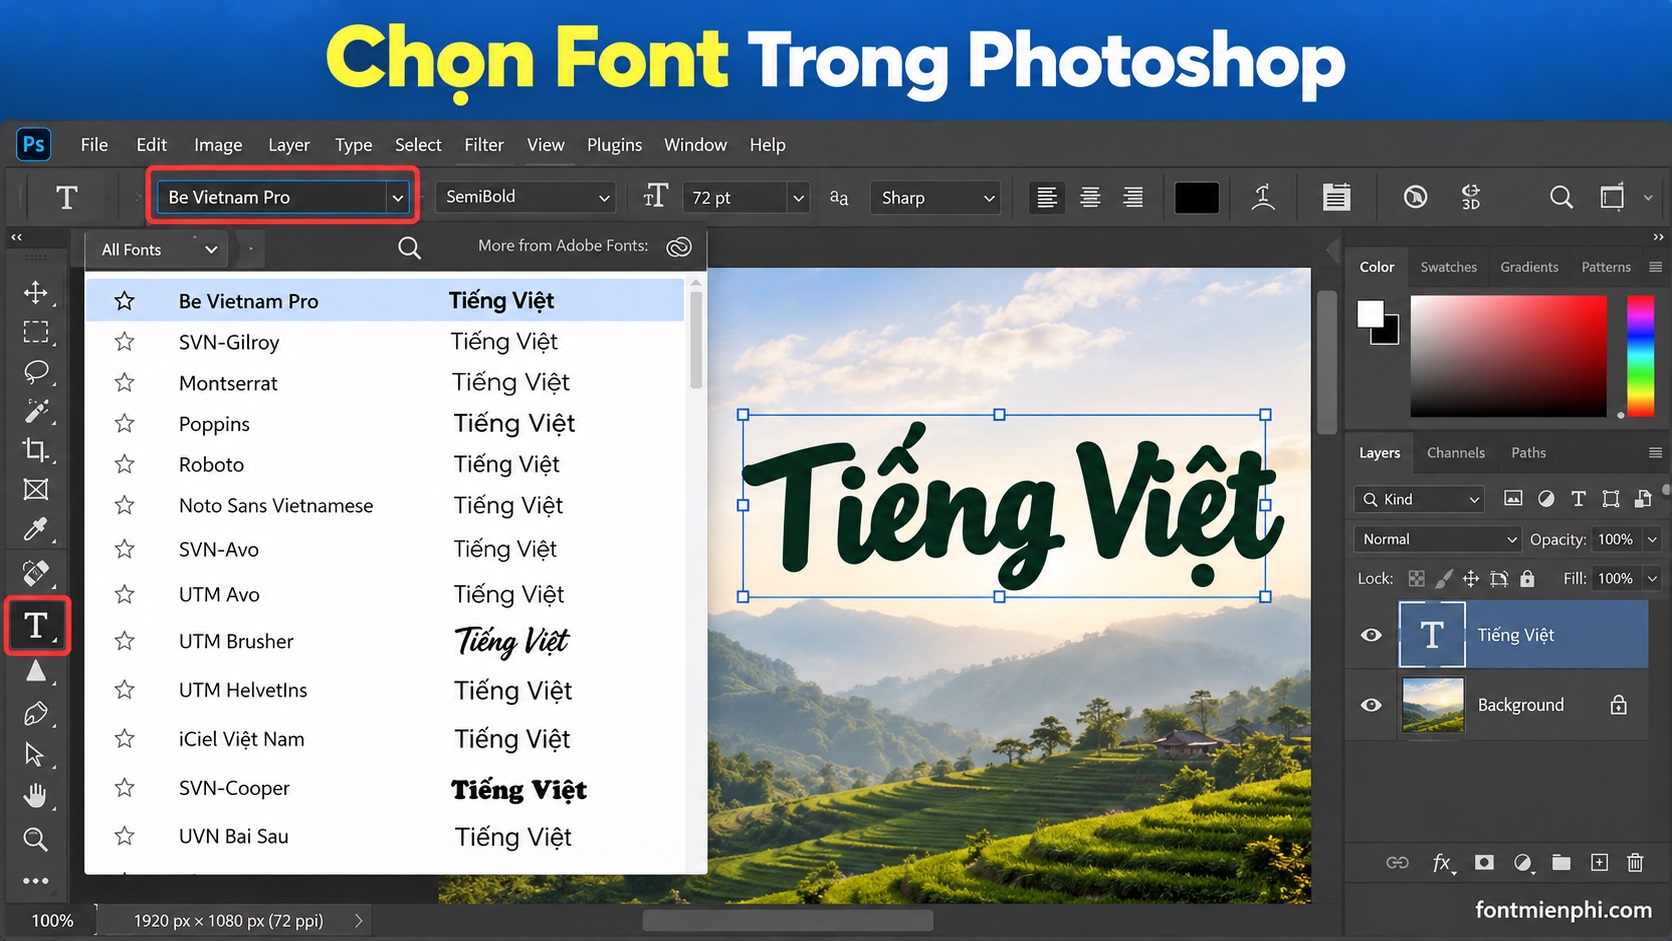Open the Be Vietnam Pro font family dropdown

click(397, 197)
